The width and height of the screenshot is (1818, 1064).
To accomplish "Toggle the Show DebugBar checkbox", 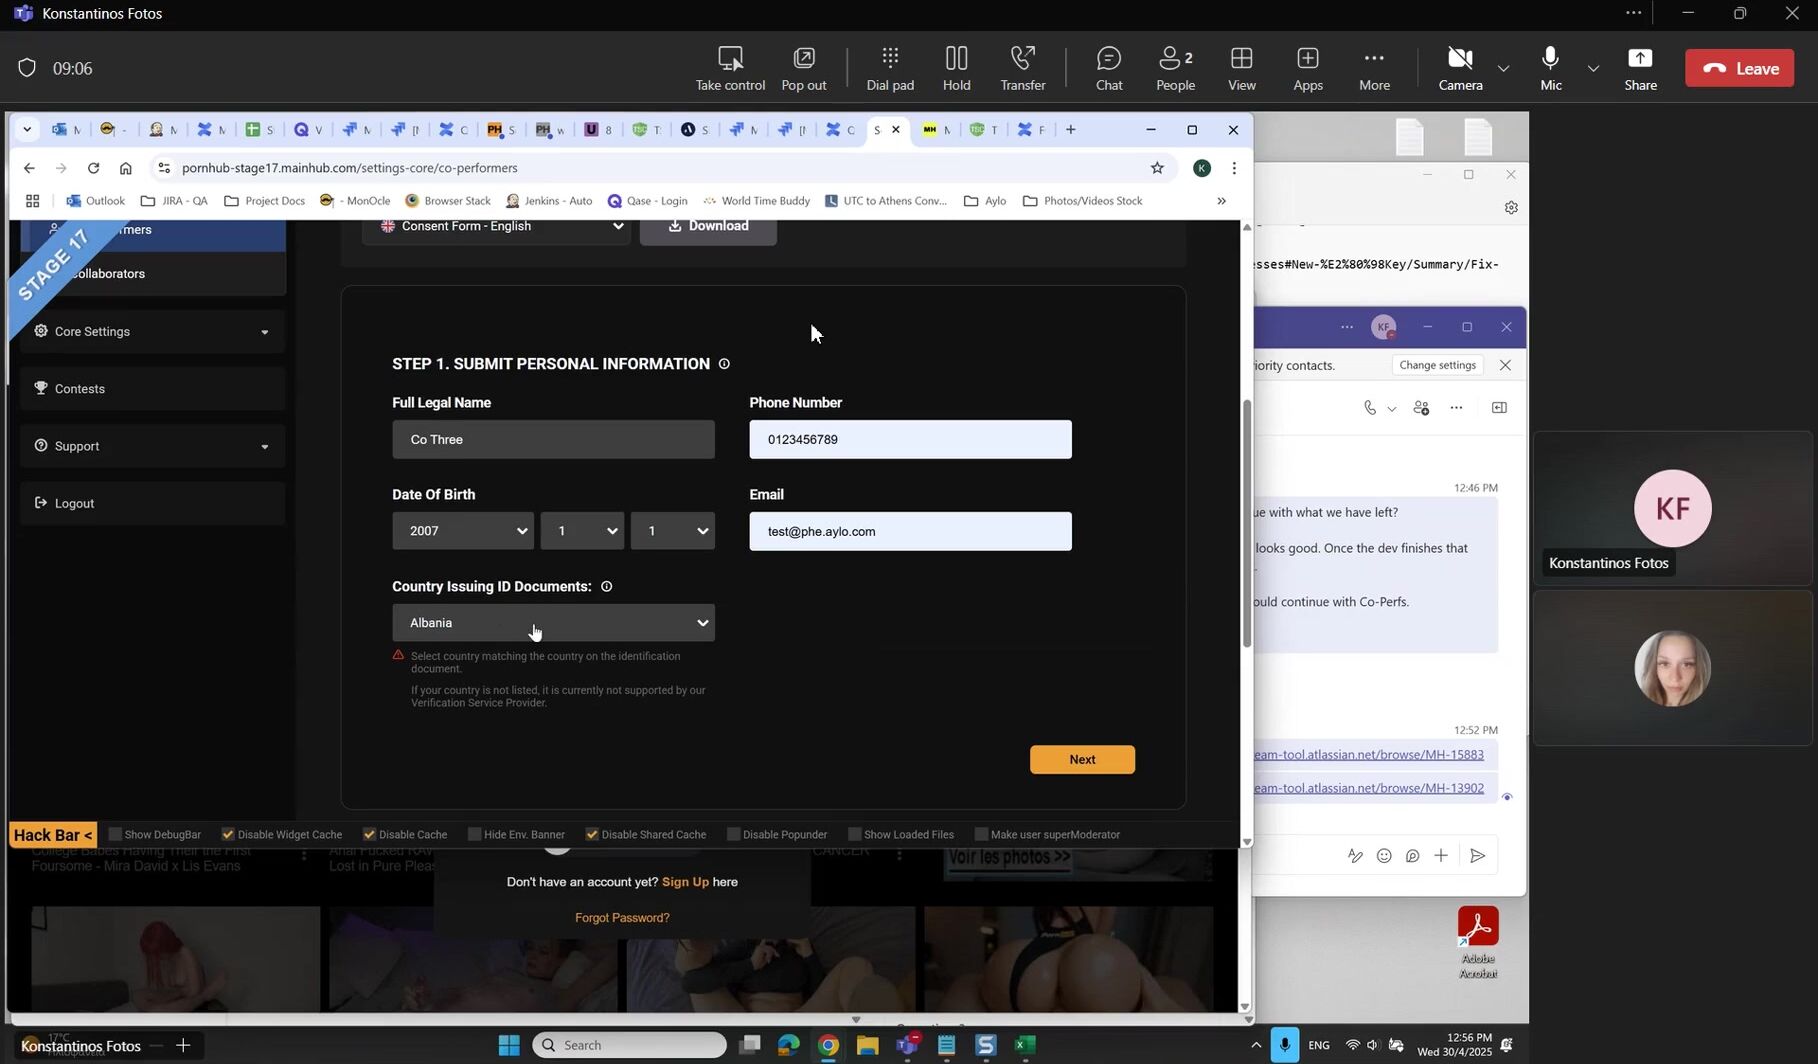I will point(116,834).
